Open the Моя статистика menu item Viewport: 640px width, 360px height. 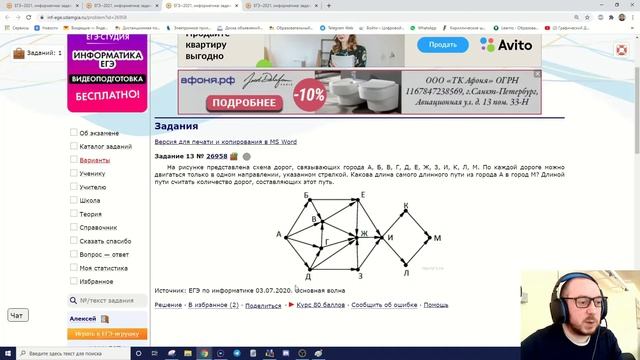tap(104, 268)
